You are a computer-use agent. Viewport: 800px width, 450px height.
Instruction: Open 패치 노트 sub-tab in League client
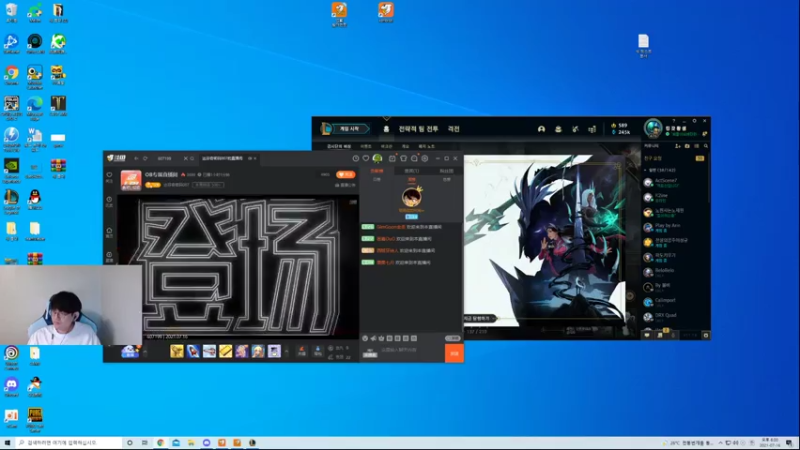tap(427, 146)
